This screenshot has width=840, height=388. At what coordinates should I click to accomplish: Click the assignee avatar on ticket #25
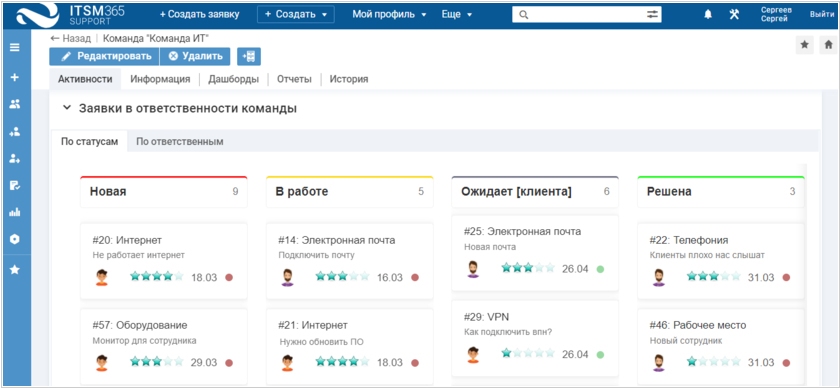[472, 268]
